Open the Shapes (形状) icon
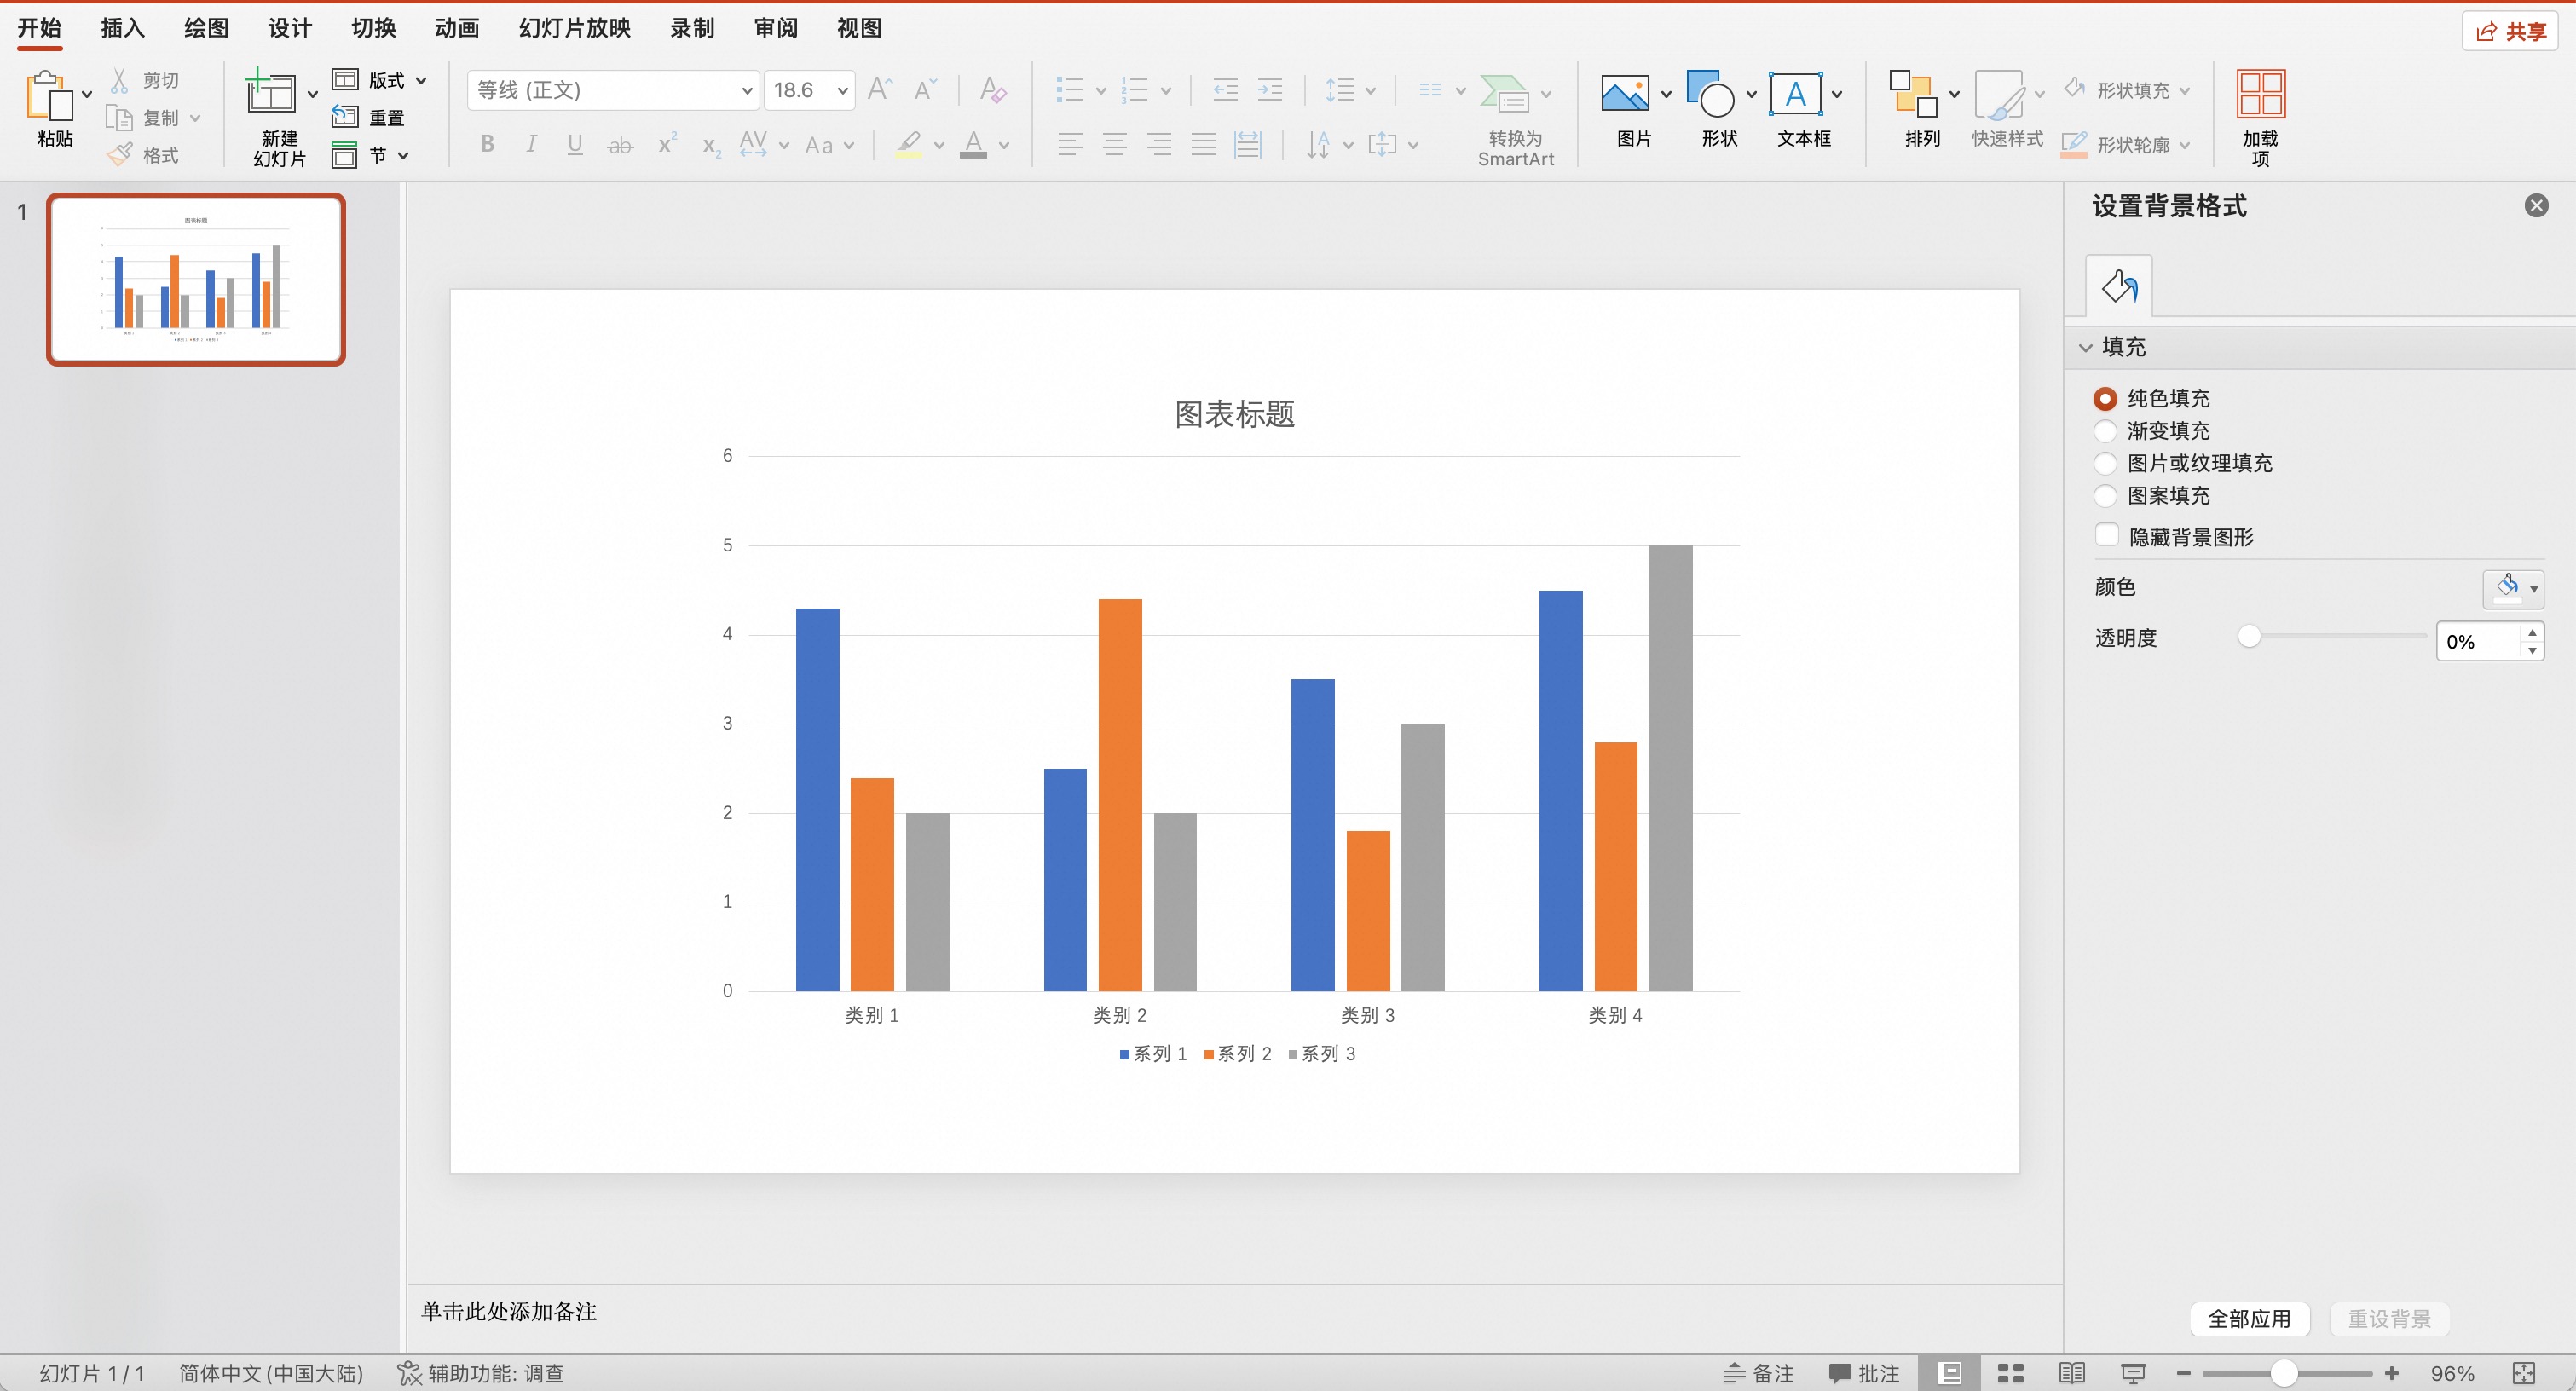Viewport: 2576px width, 1391px height. click(1710, 94)
